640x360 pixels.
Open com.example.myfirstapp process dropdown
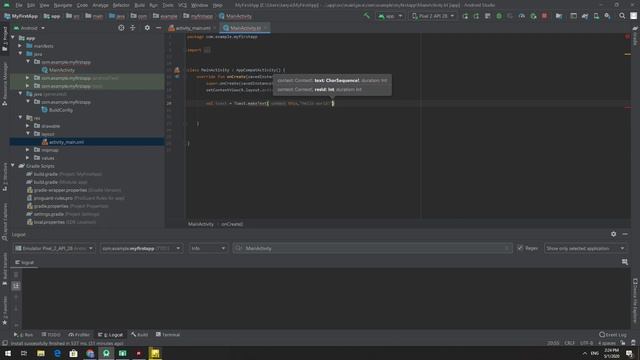point(141,248)
